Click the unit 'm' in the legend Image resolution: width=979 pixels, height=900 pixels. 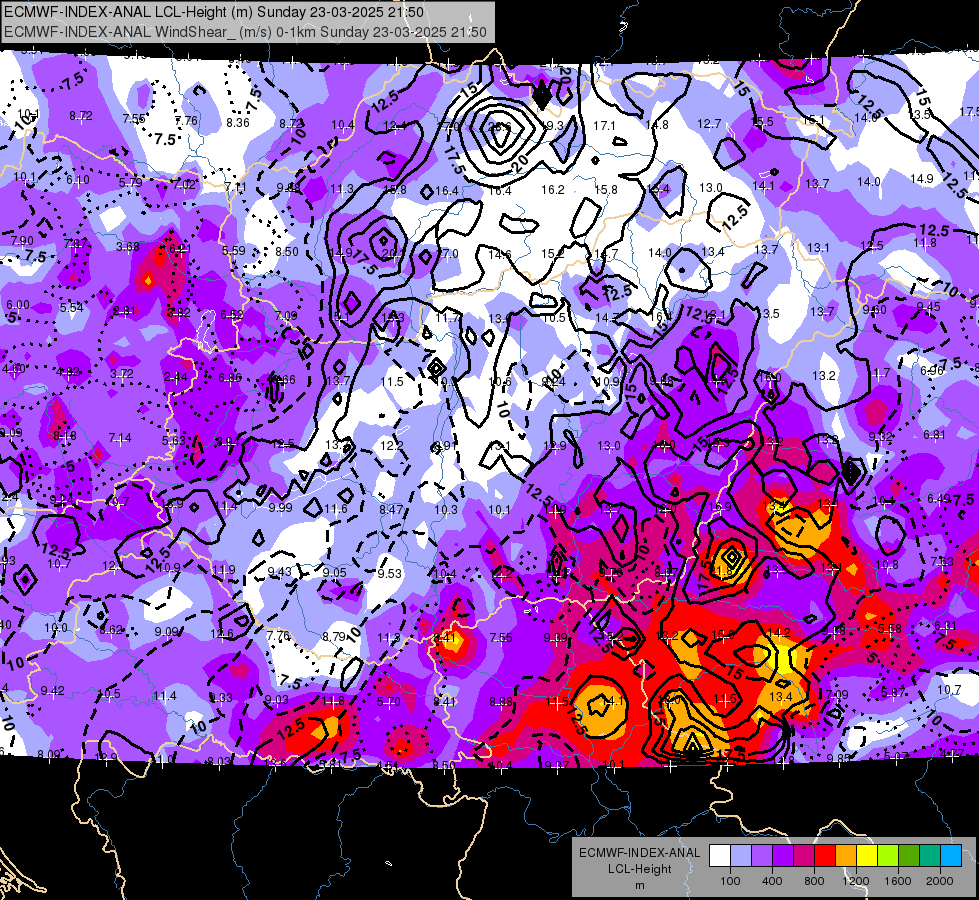click(x=639, y=886)
